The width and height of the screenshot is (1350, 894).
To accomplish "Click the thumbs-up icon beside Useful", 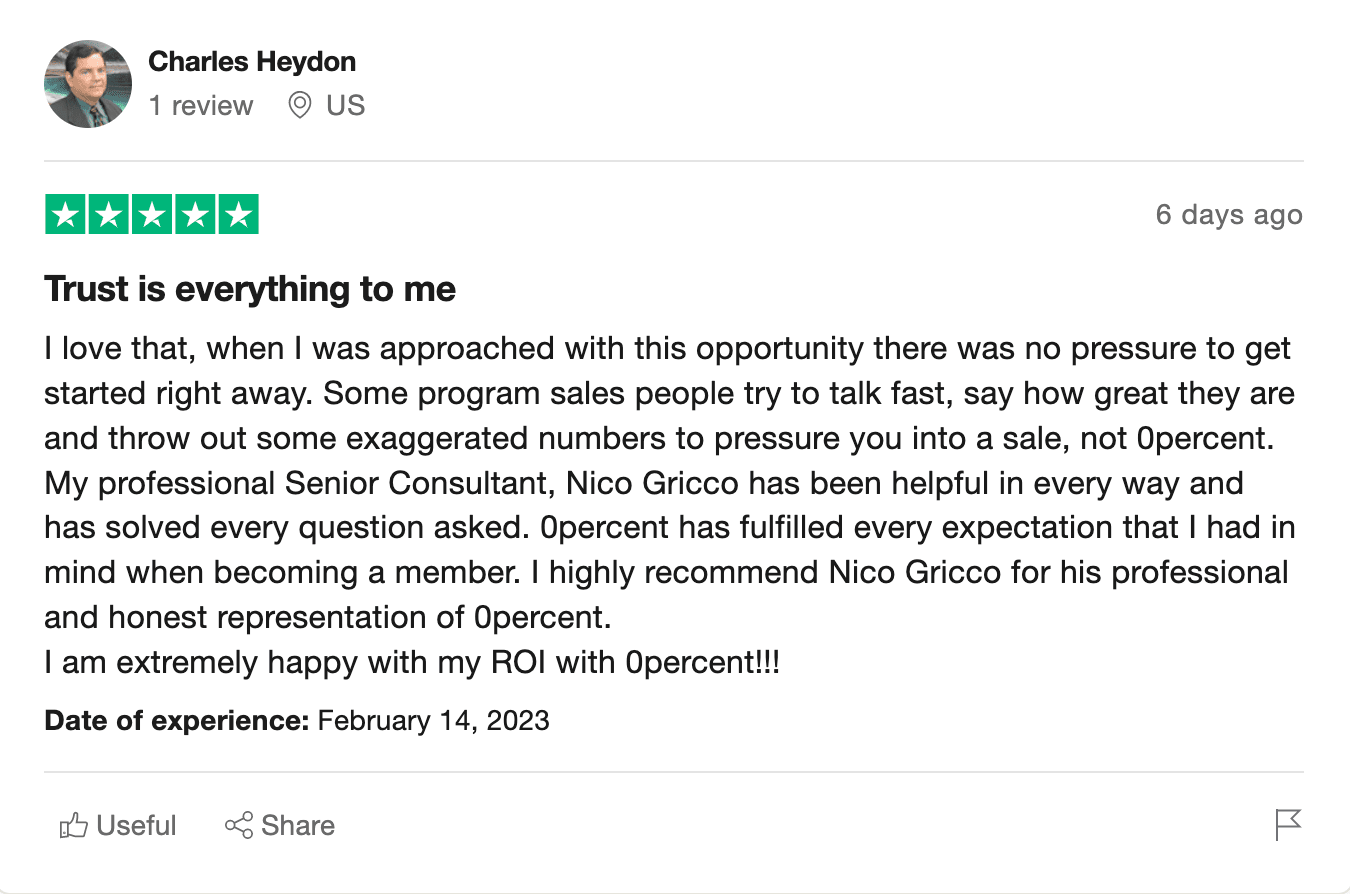I will pos(74,826).
